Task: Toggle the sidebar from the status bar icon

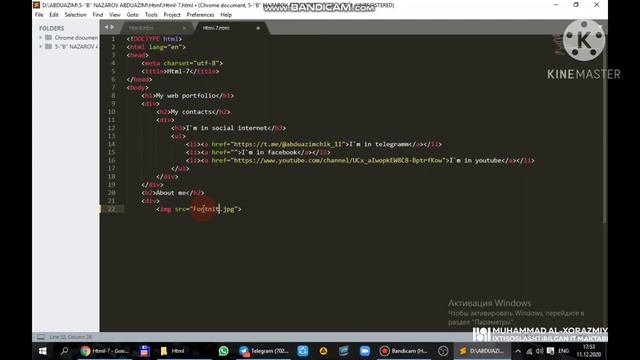Action: 41,337
